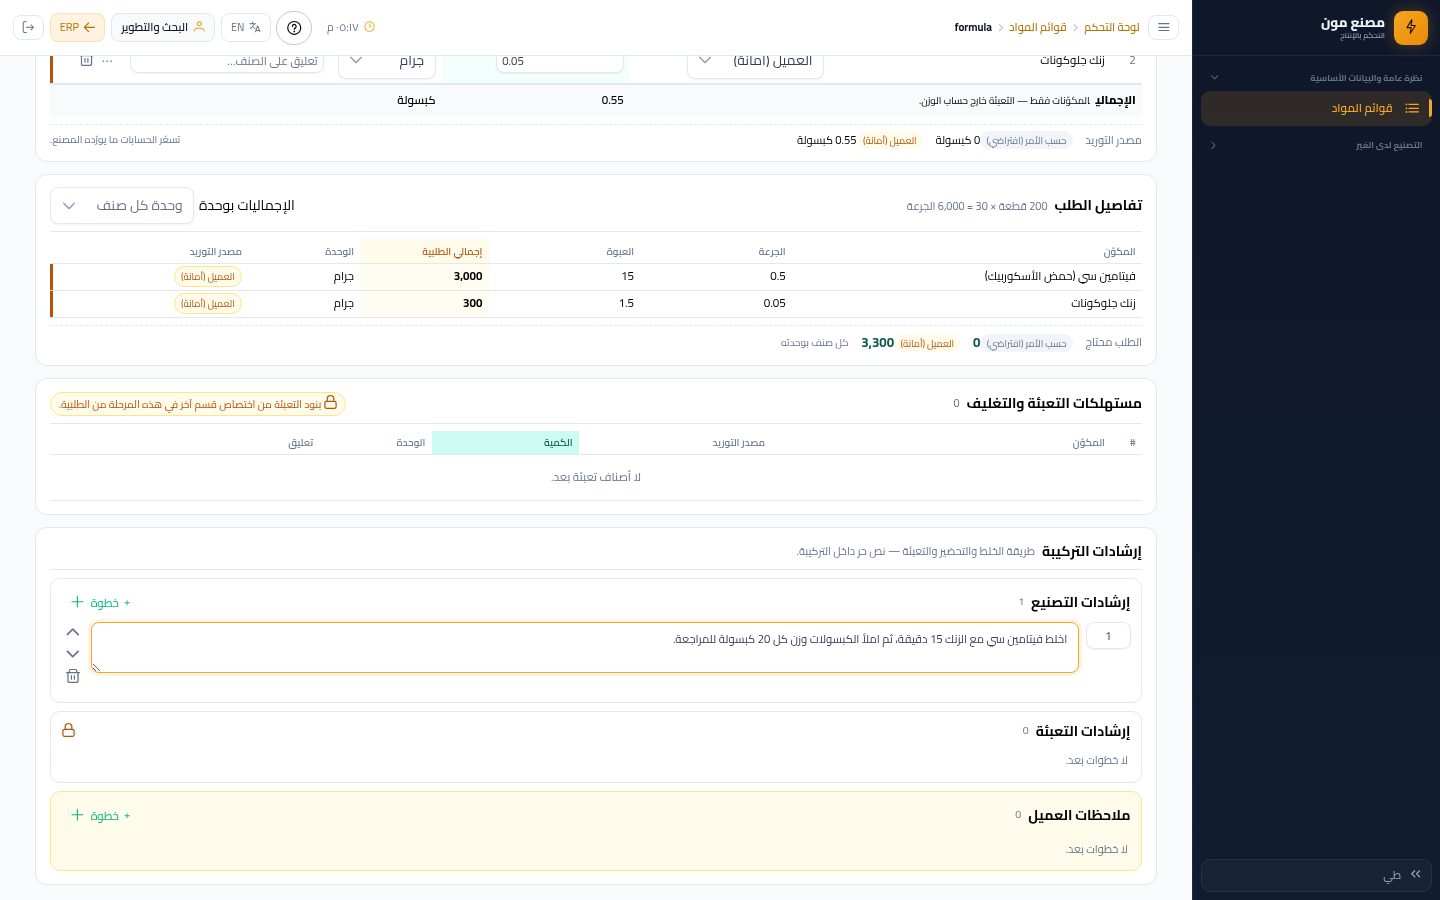
Task: Click the lightning bolt app logo
Action: pyautogui.click(x=1411, y=28)
